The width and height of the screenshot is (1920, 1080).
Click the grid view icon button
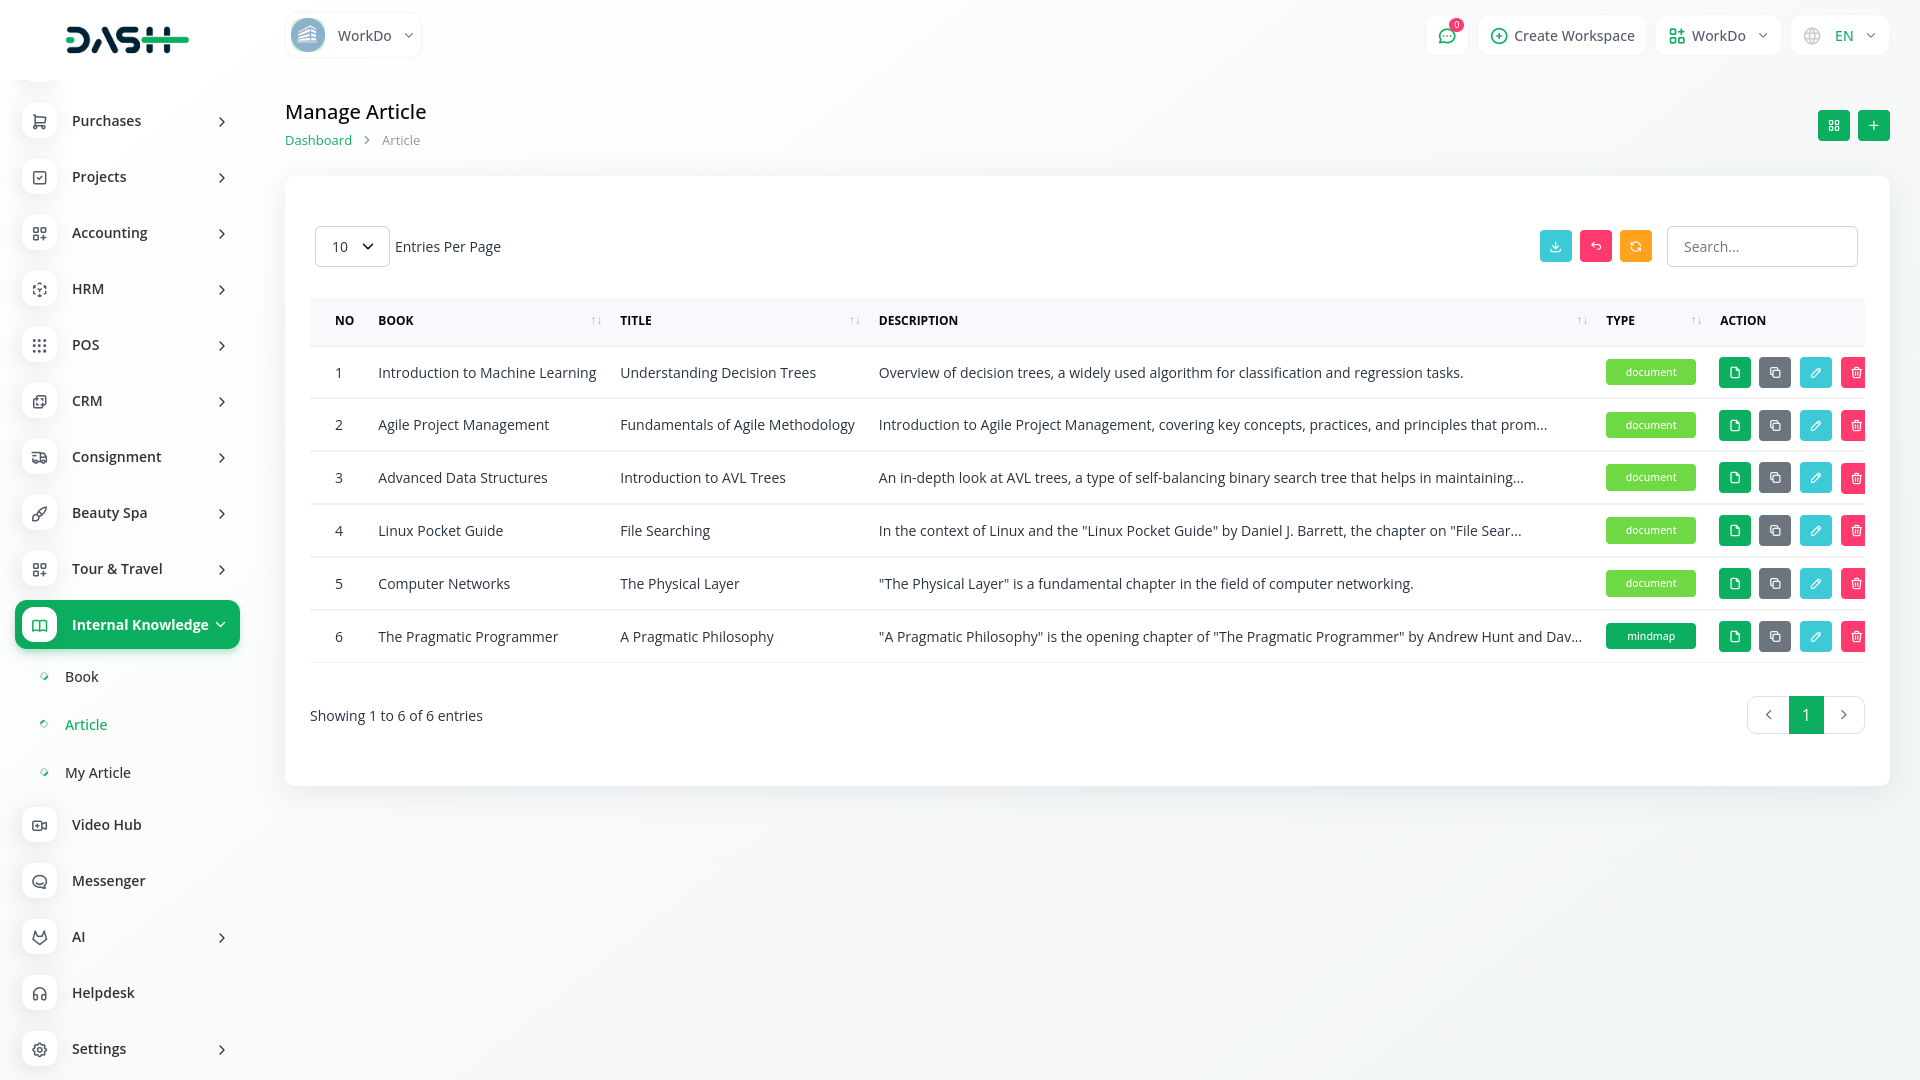pos(1833,126)
